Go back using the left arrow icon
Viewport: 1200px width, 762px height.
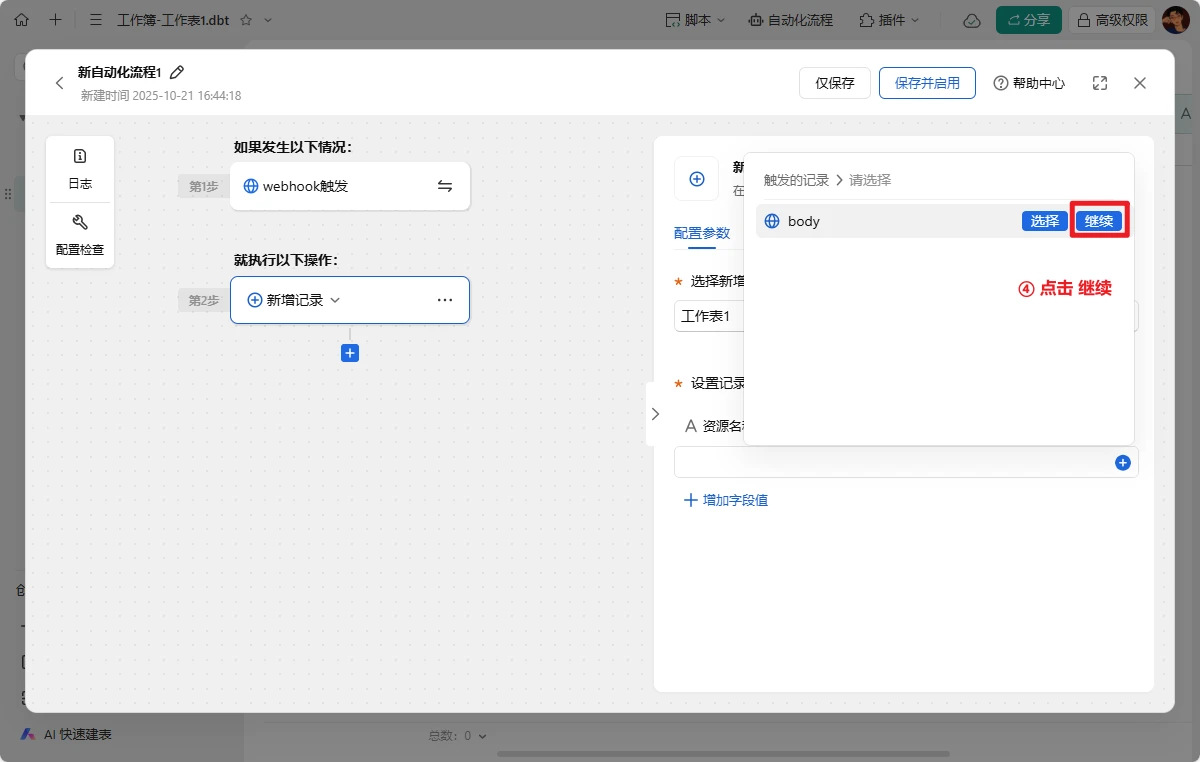point(59,83)
